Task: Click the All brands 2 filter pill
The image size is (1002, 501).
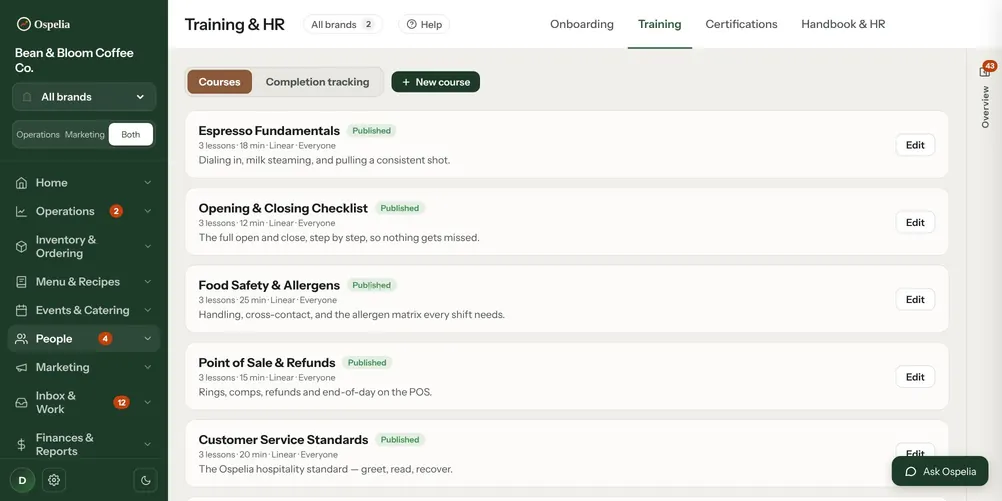Action: pos(343,24)
